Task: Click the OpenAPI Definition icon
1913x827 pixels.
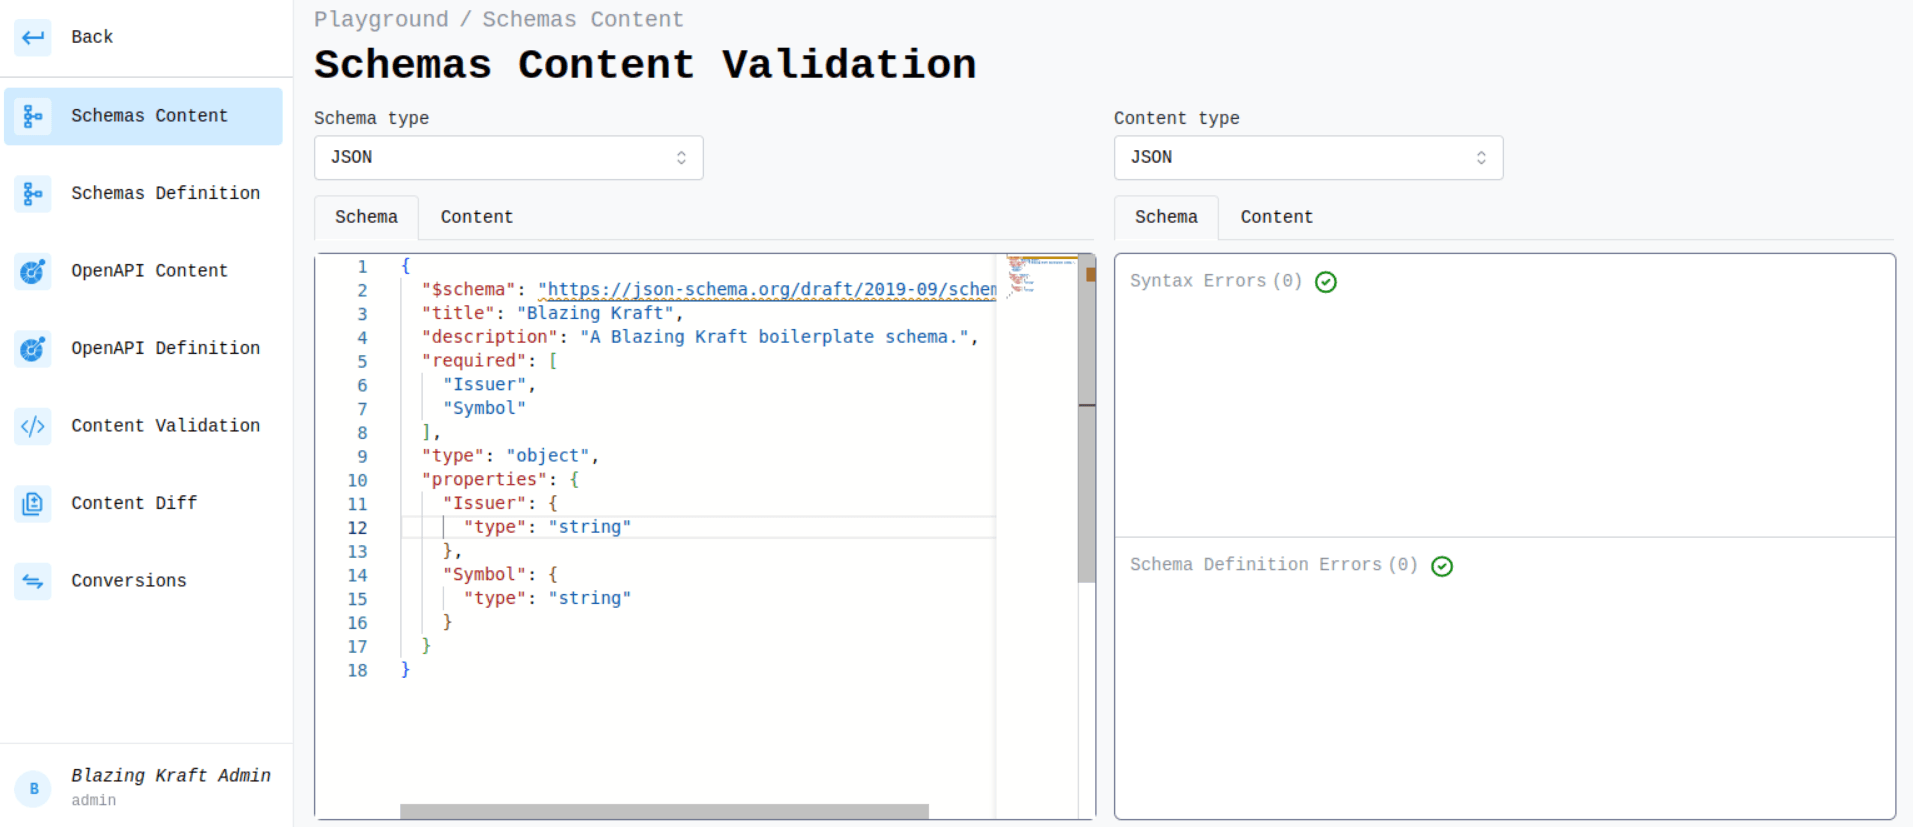Action: pyautogui.click(x=33, y=349)
